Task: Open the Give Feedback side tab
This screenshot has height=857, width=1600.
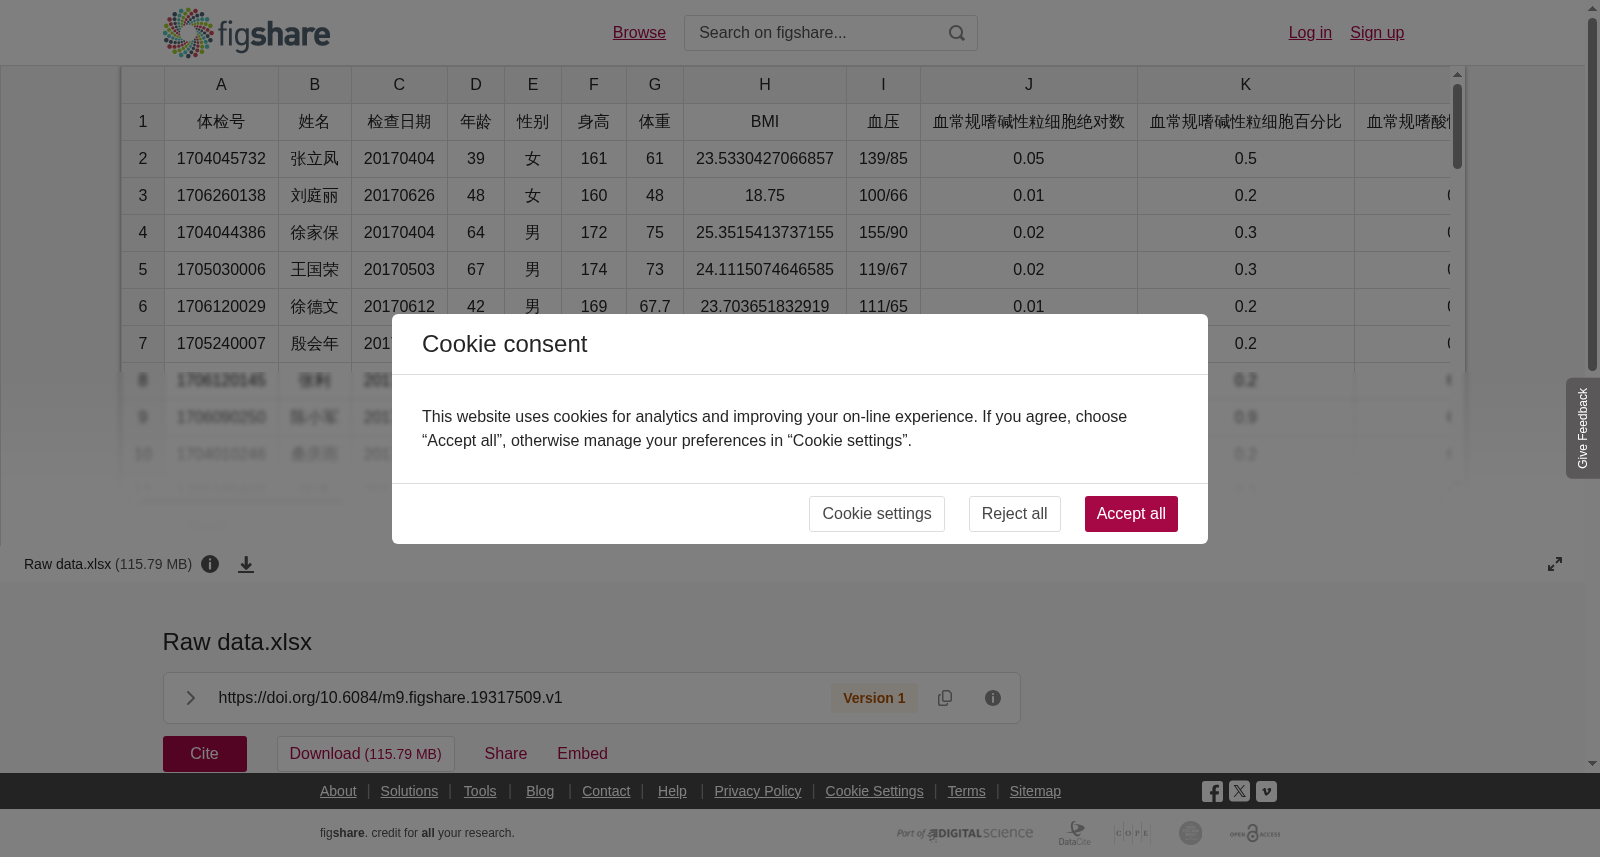Action: pos(1583,428)
